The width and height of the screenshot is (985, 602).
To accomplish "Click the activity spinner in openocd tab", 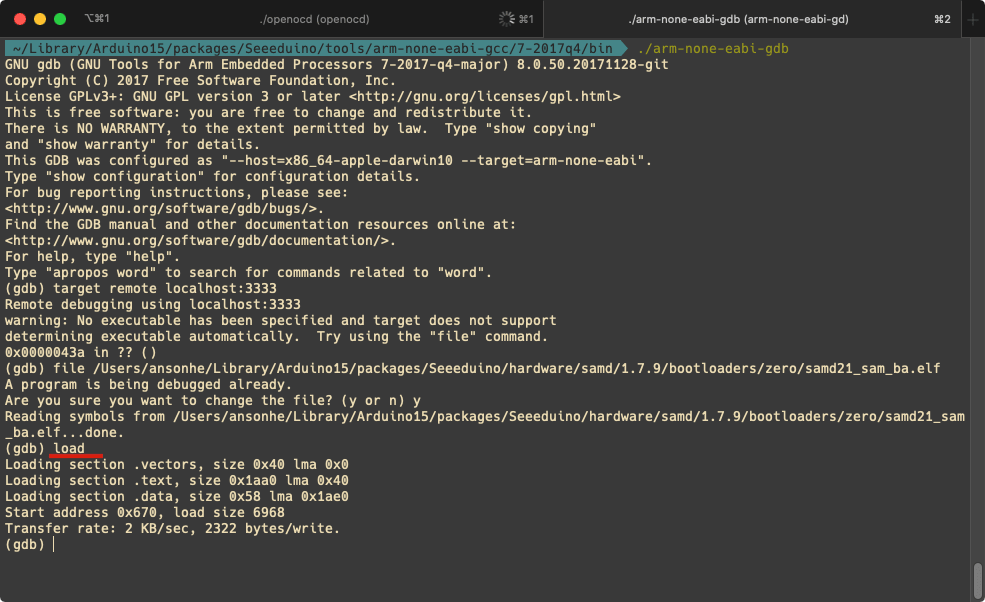I will (506, 19).
